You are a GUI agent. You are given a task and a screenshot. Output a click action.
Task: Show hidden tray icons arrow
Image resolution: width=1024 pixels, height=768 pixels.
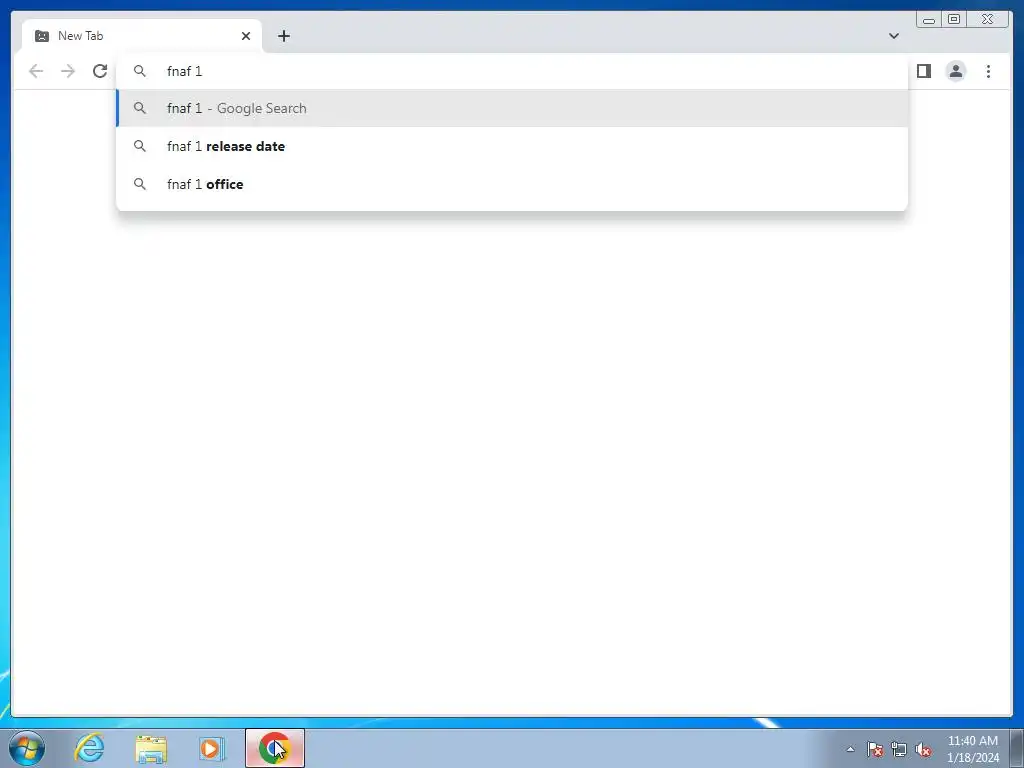click(850, 749)
